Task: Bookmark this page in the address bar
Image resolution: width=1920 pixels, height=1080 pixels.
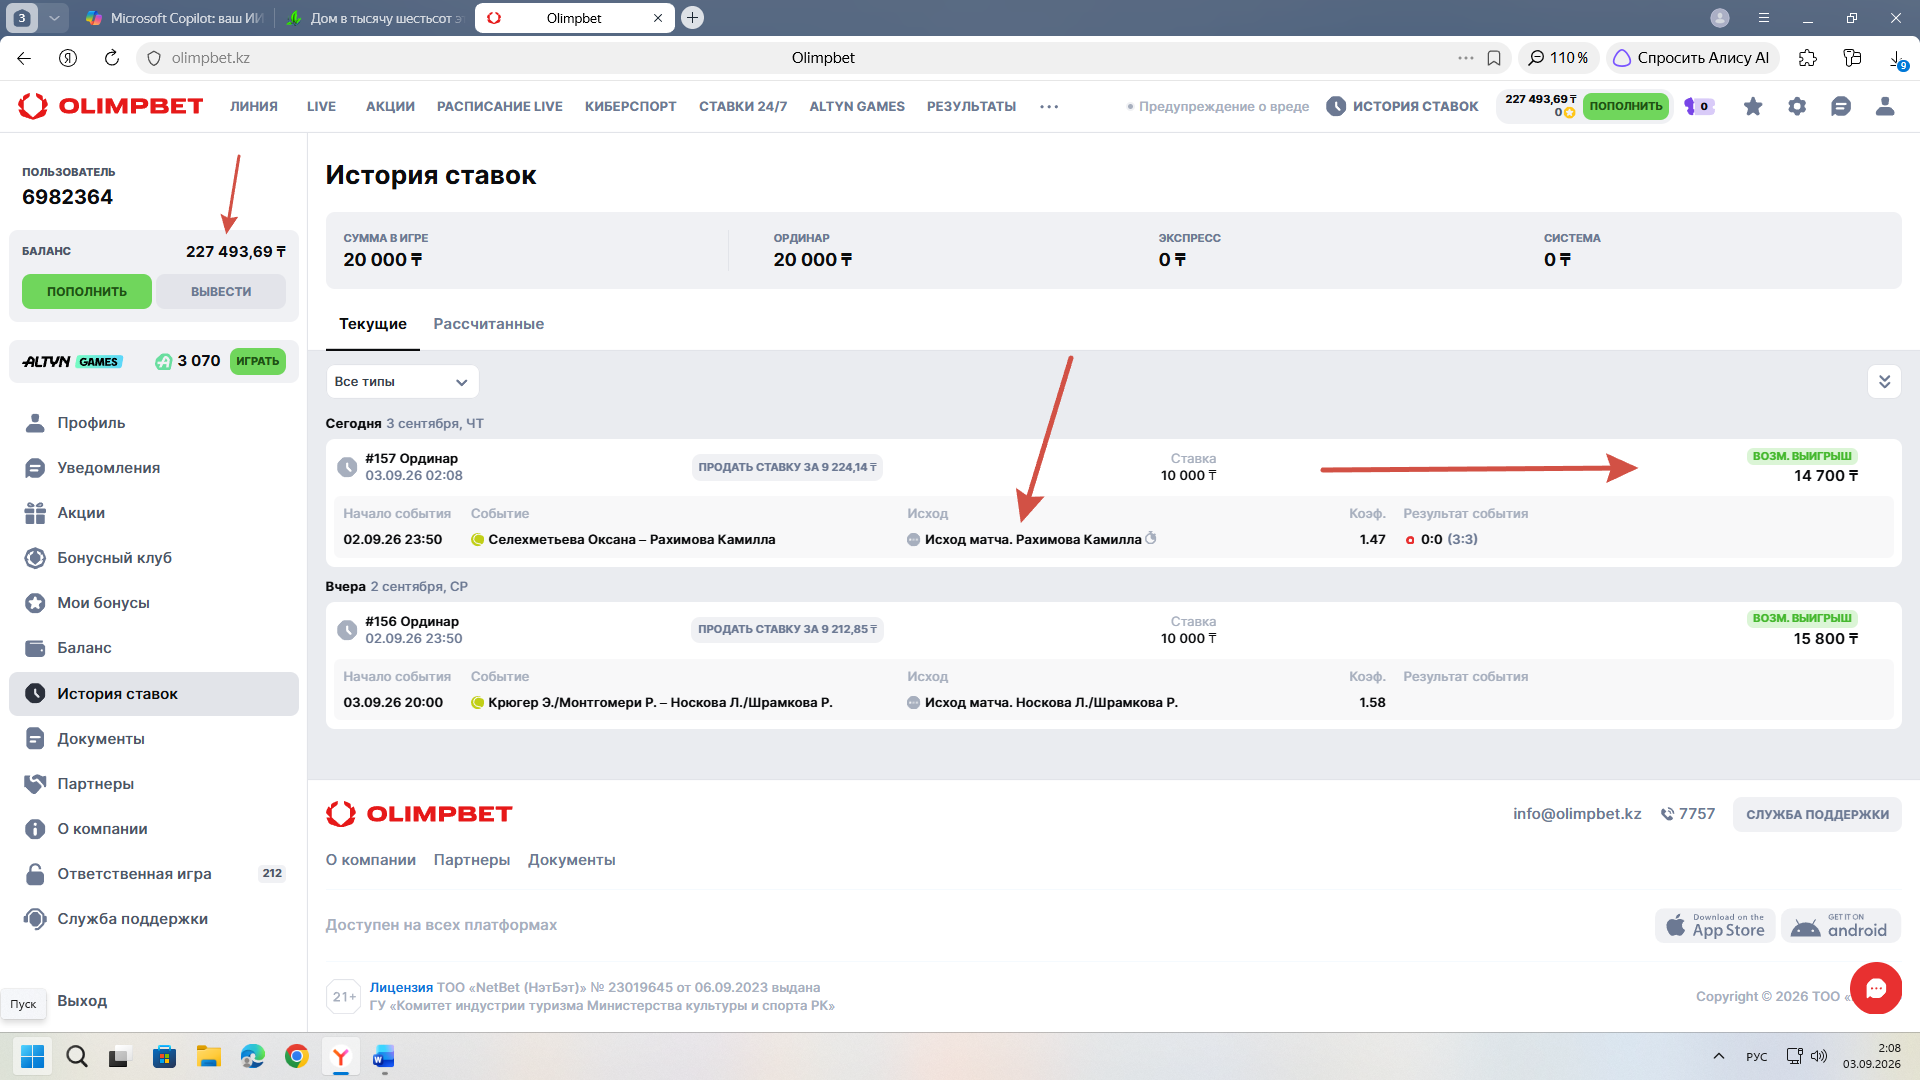Action: [1494, 58]
